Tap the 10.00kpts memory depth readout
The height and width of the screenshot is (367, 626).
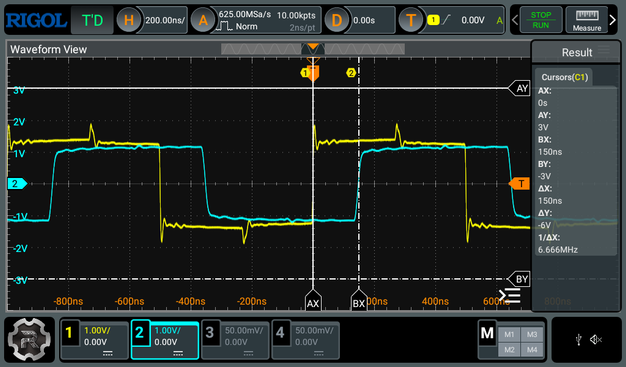coord(296,15)
